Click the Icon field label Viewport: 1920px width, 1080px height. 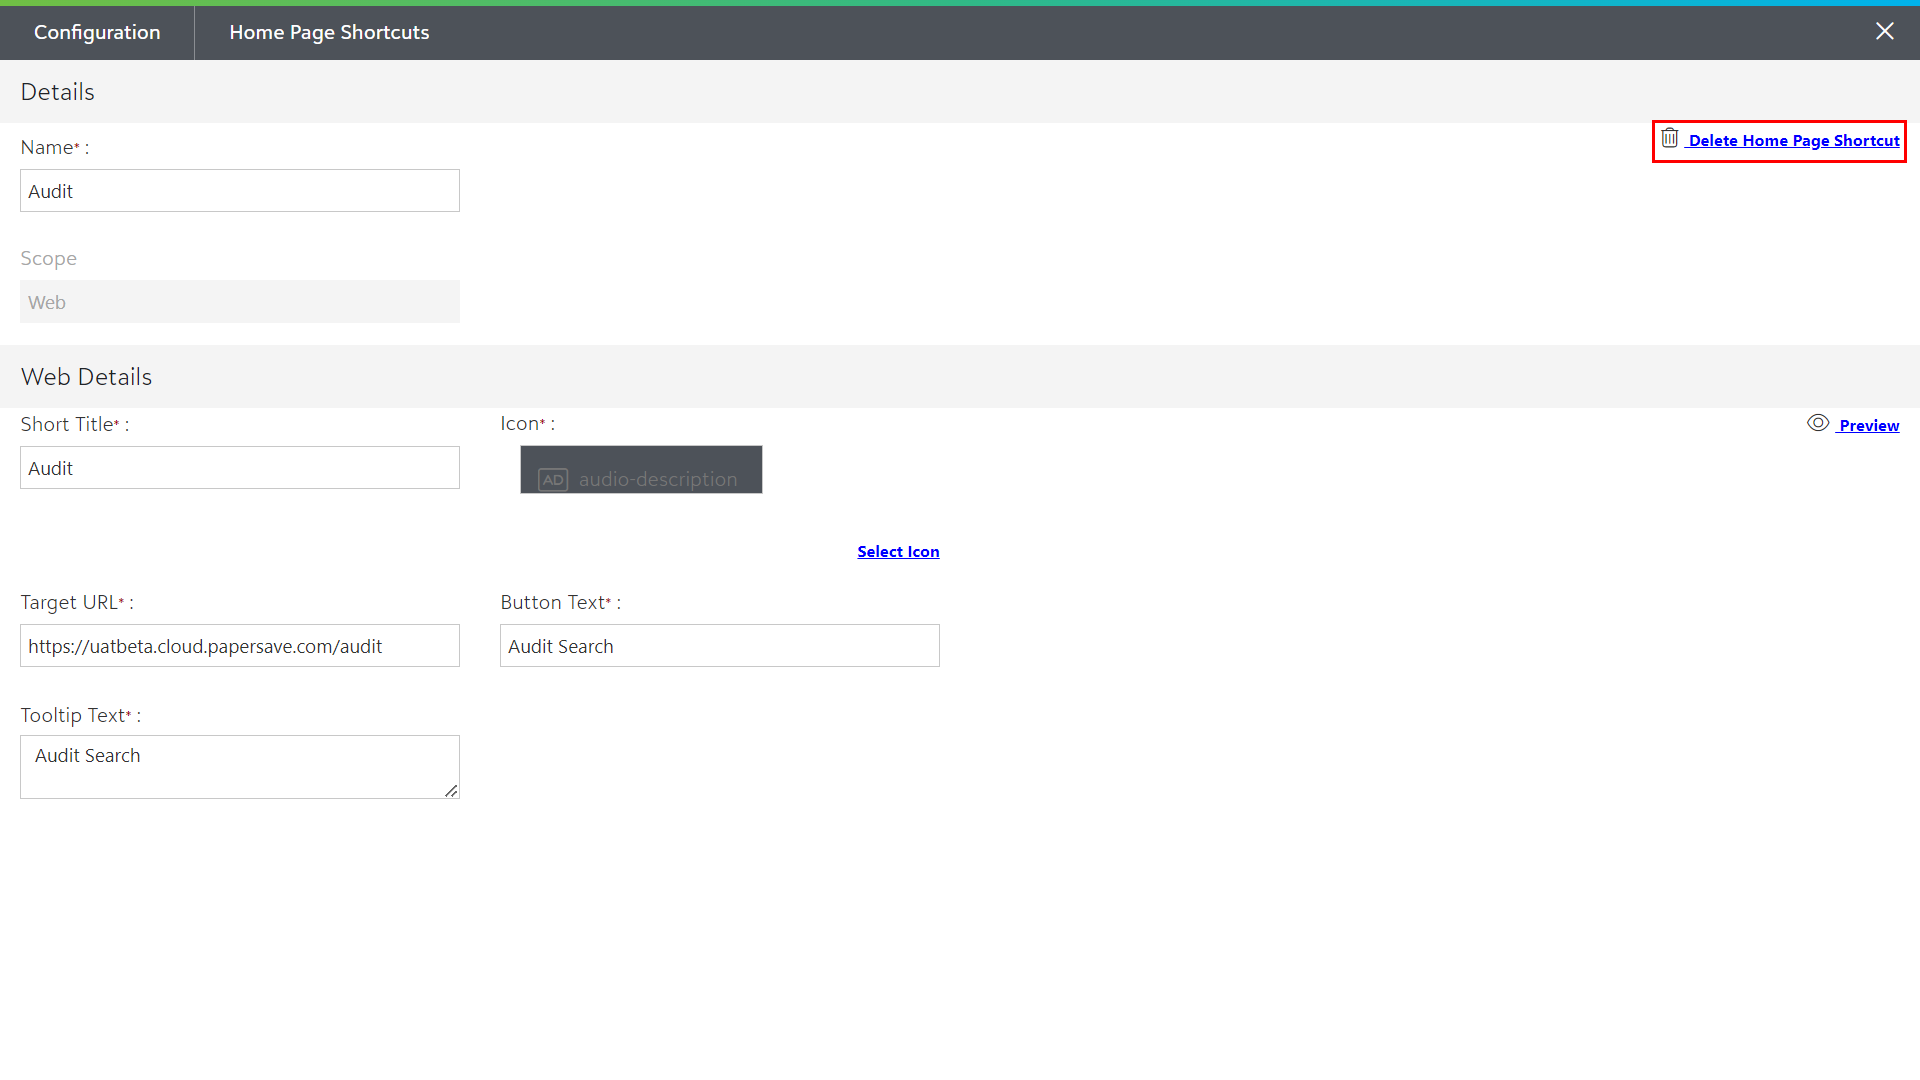(x=520, y=424)
